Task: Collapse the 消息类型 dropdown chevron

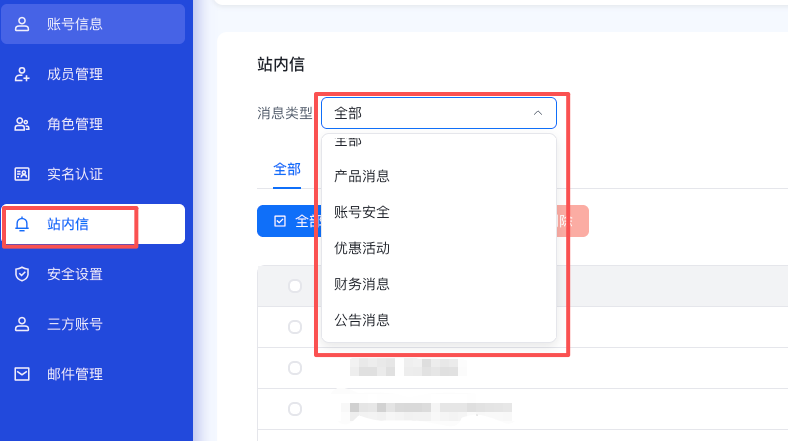Action: (x=538, y=113)
